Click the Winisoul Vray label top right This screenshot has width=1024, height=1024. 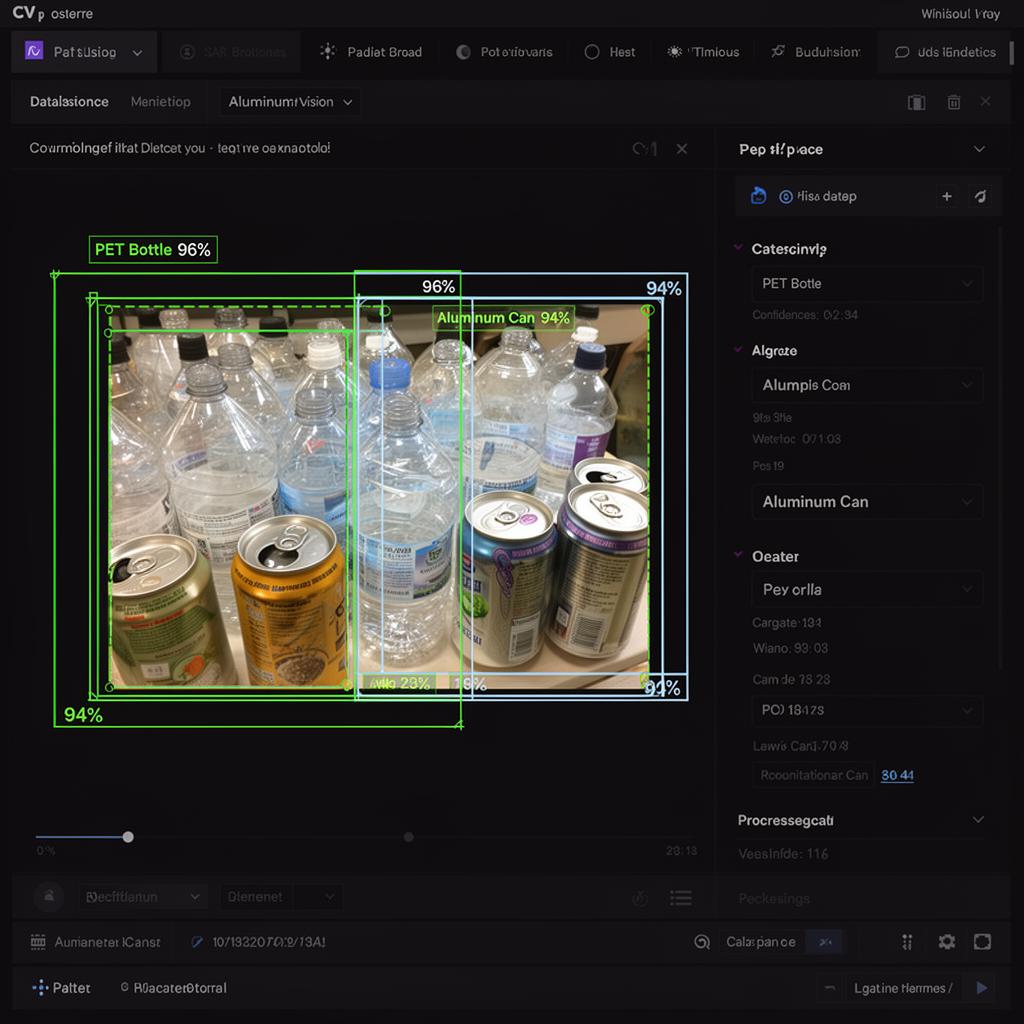click(x=960, y=14)
